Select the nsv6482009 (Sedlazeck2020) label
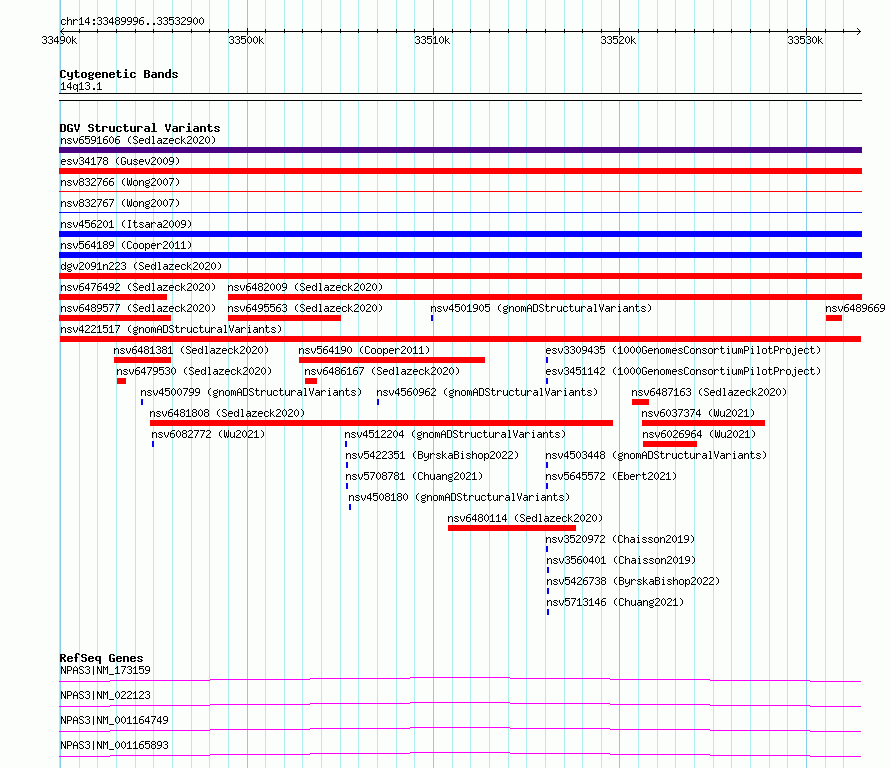The image size is (890, 768). click(305, 287)
